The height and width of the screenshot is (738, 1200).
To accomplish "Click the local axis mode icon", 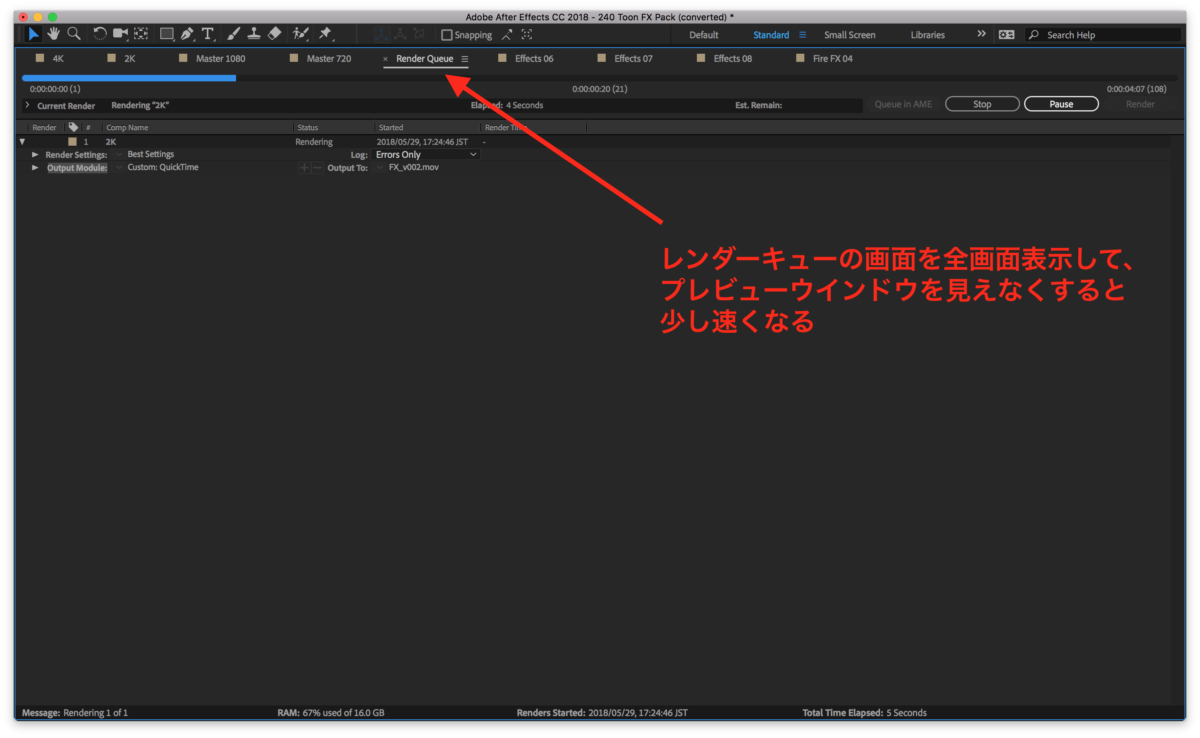I will click(x=381, y=34).
